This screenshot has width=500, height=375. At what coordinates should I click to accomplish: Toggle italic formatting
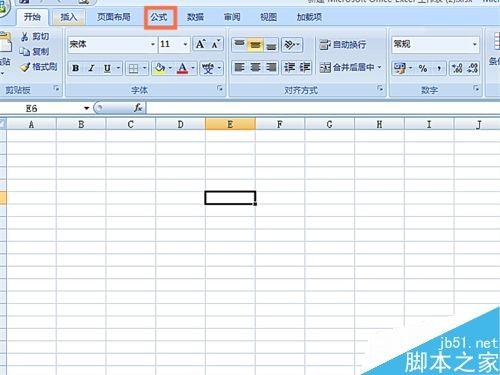point(91,68)
